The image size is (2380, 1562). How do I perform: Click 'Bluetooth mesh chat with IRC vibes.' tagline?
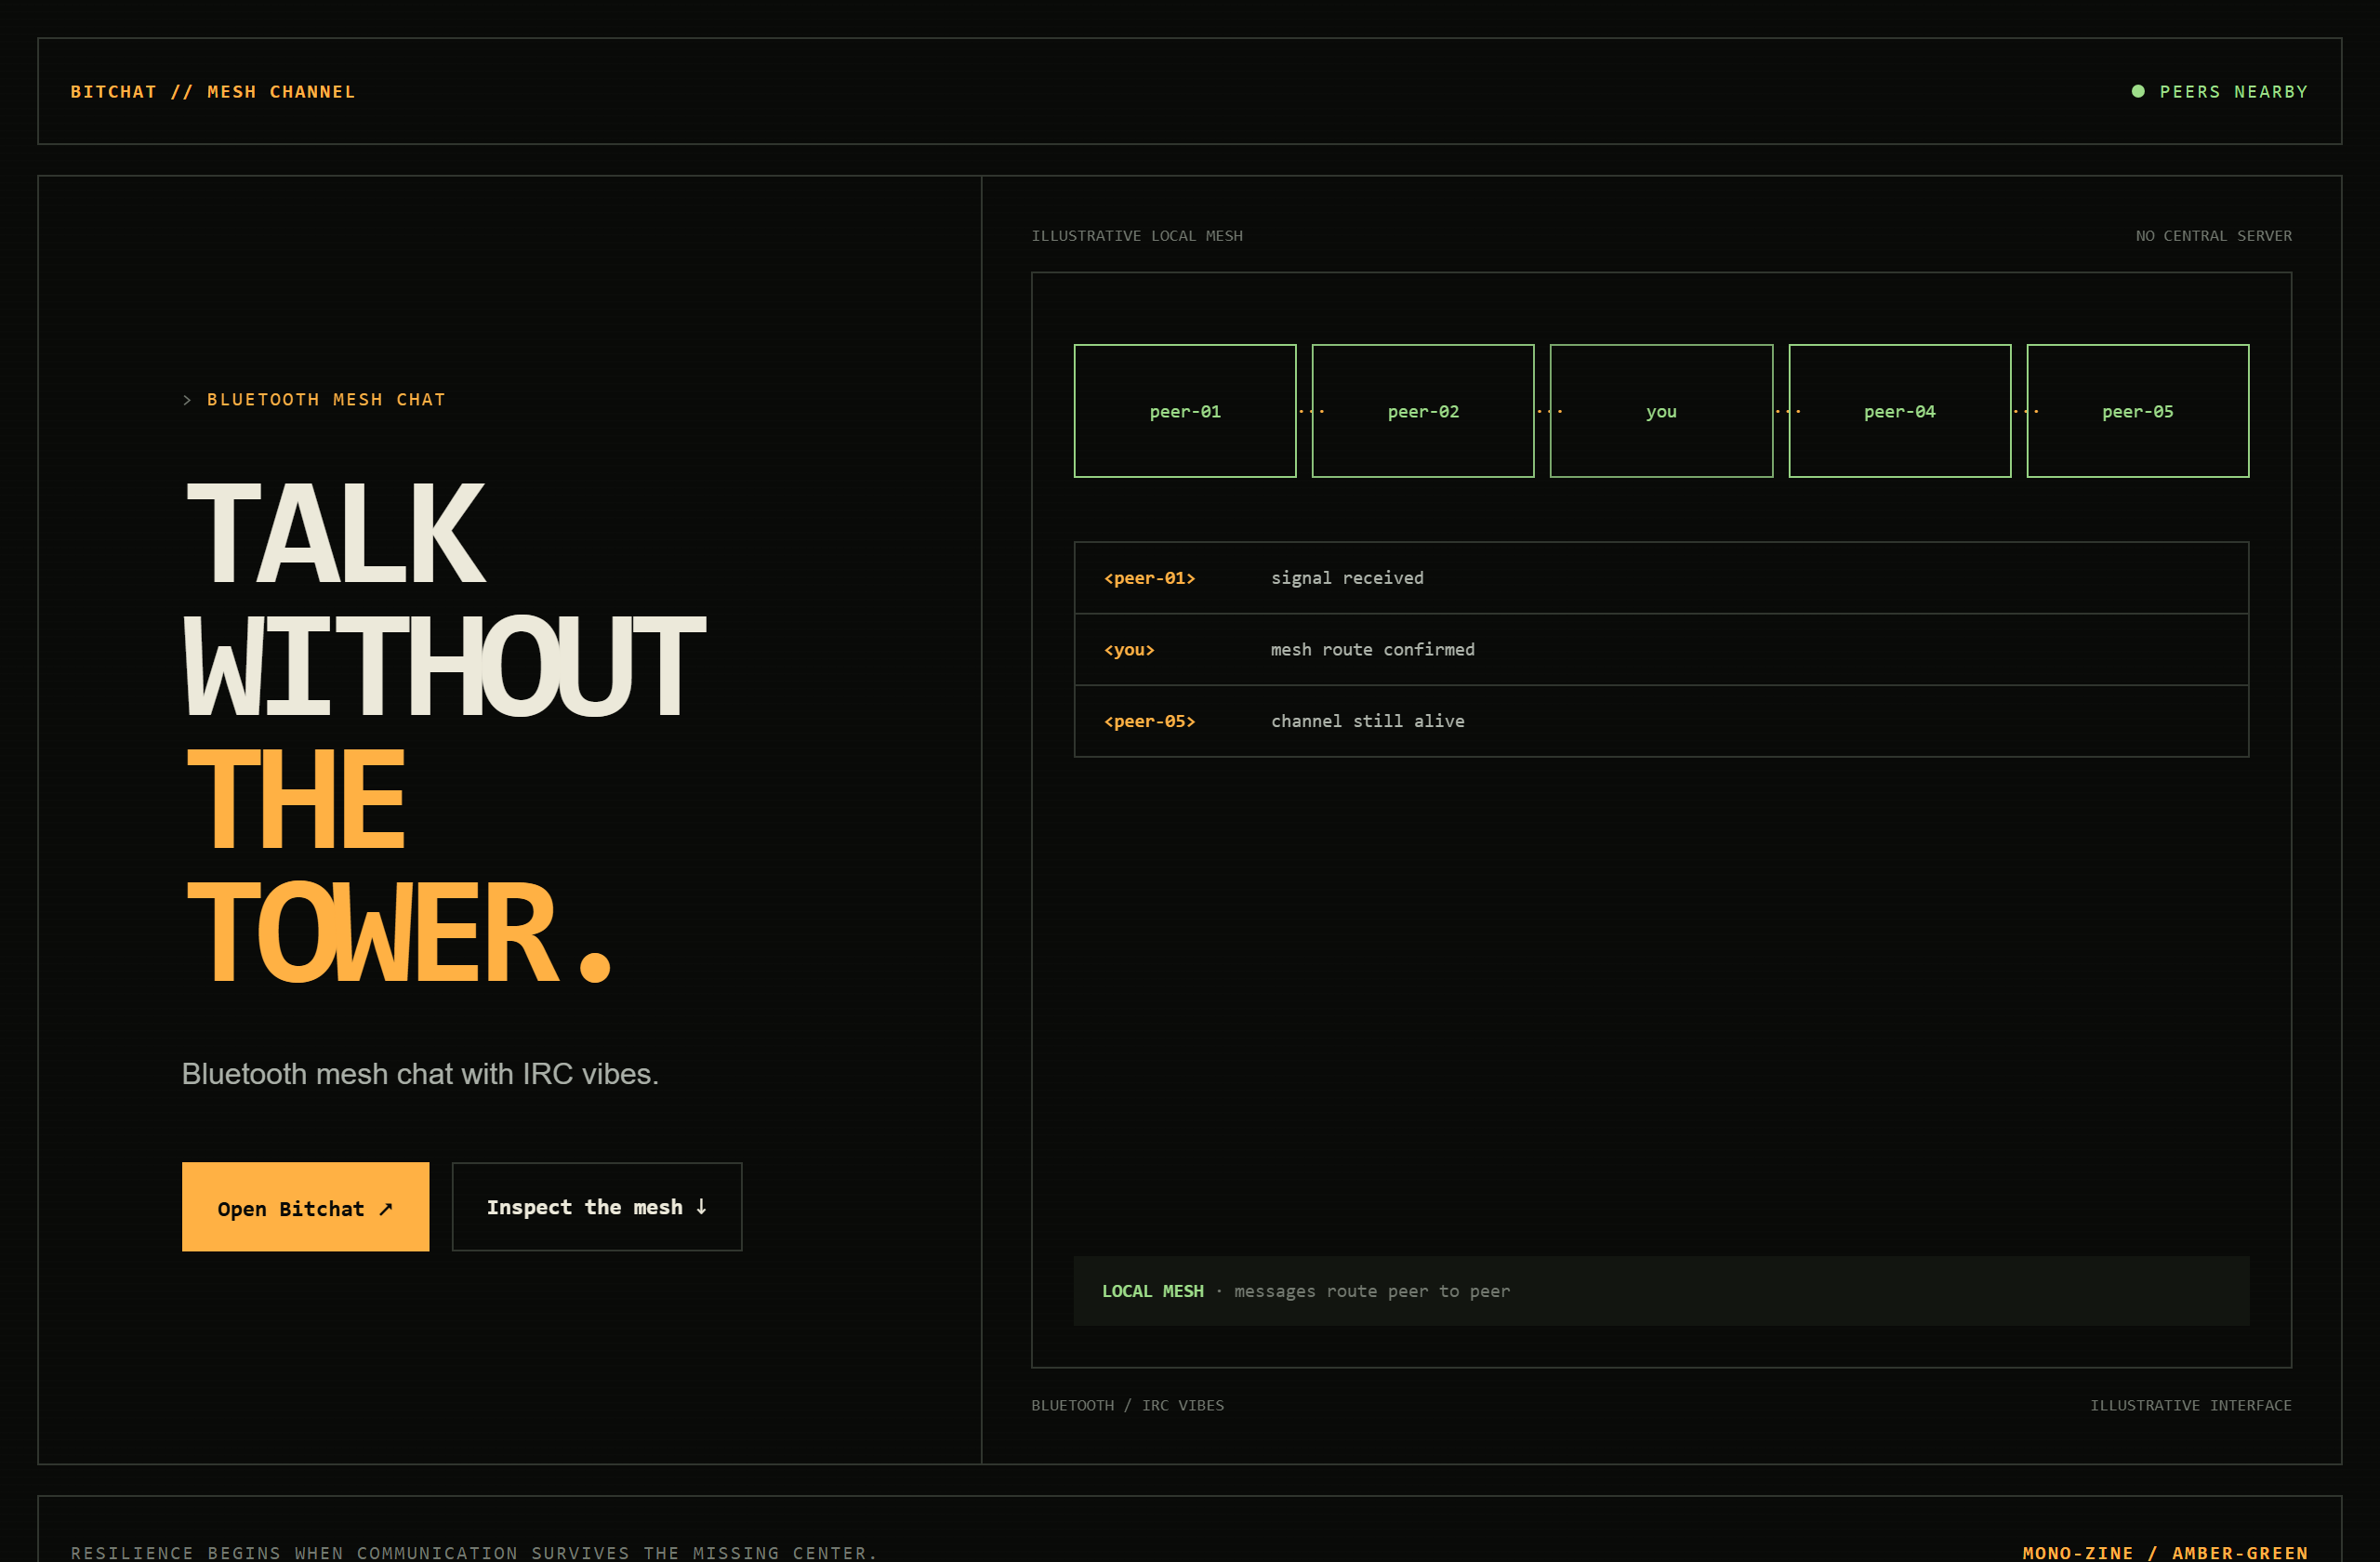tap(420, 1074)
